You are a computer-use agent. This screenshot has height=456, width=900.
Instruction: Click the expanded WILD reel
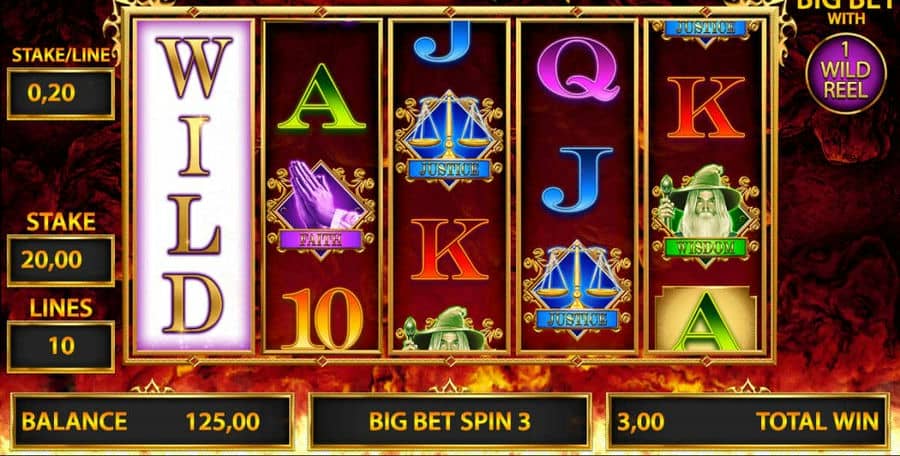[193, 186]
